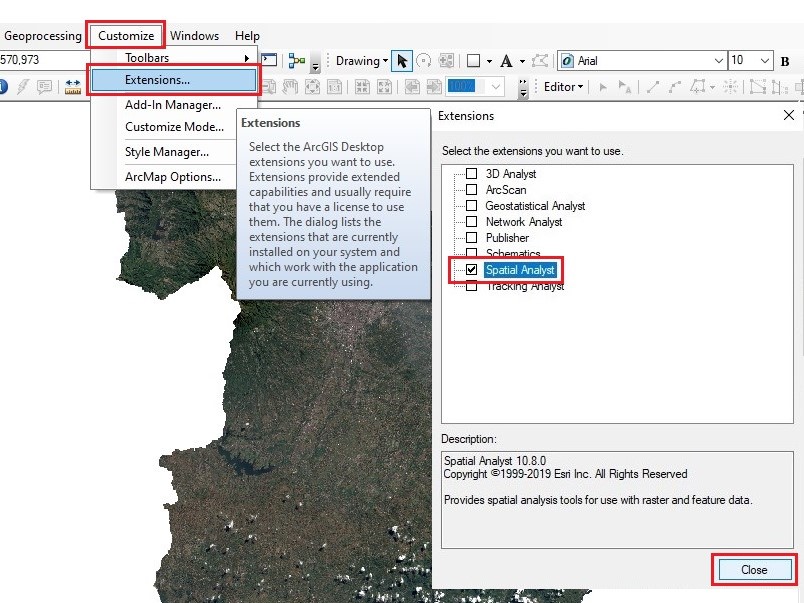The image size is (804, 603).
Task: Click the Spatial Analyst description text box
Action: (617, 499)
